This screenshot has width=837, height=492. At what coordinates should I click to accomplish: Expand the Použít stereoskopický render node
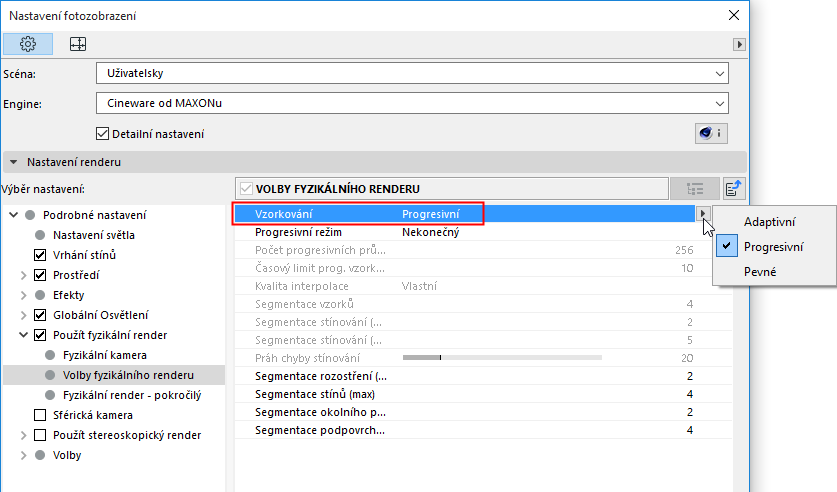pos(23,435)
